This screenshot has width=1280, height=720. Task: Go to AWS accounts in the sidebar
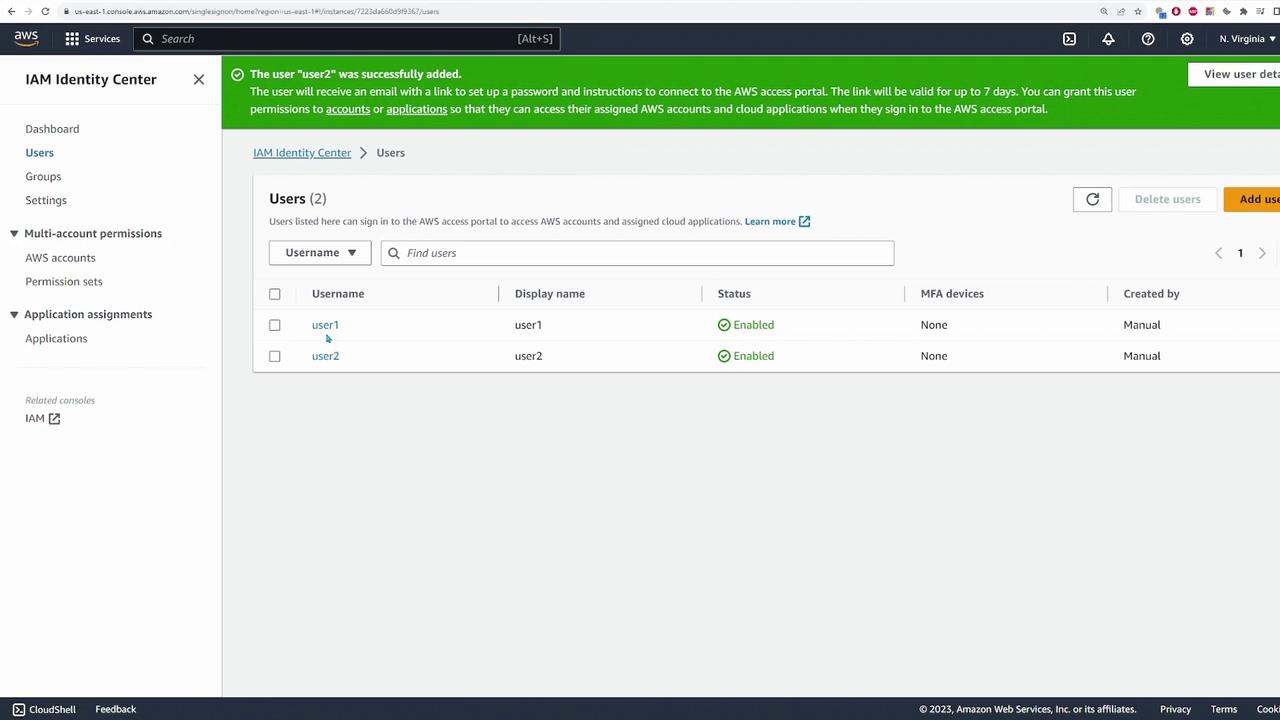pyautogui.click(x=60, y=258)
